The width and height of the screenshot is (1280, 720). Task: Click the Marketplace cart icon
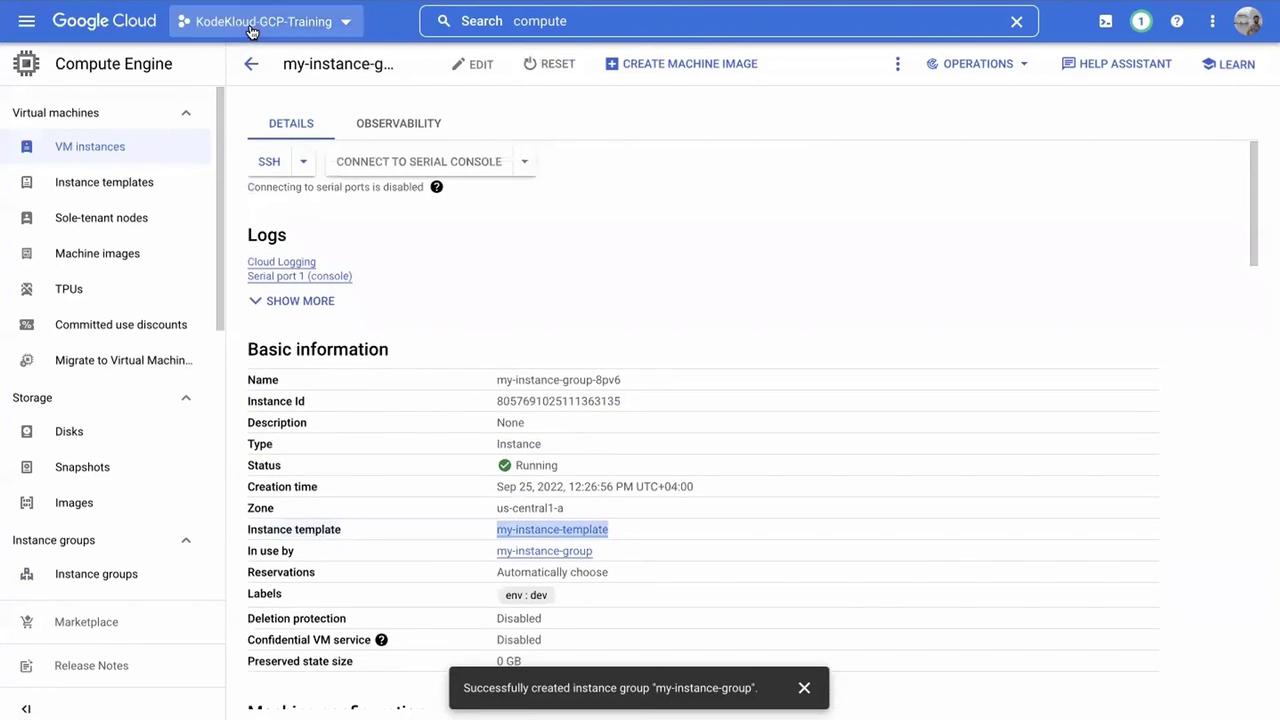27,622
